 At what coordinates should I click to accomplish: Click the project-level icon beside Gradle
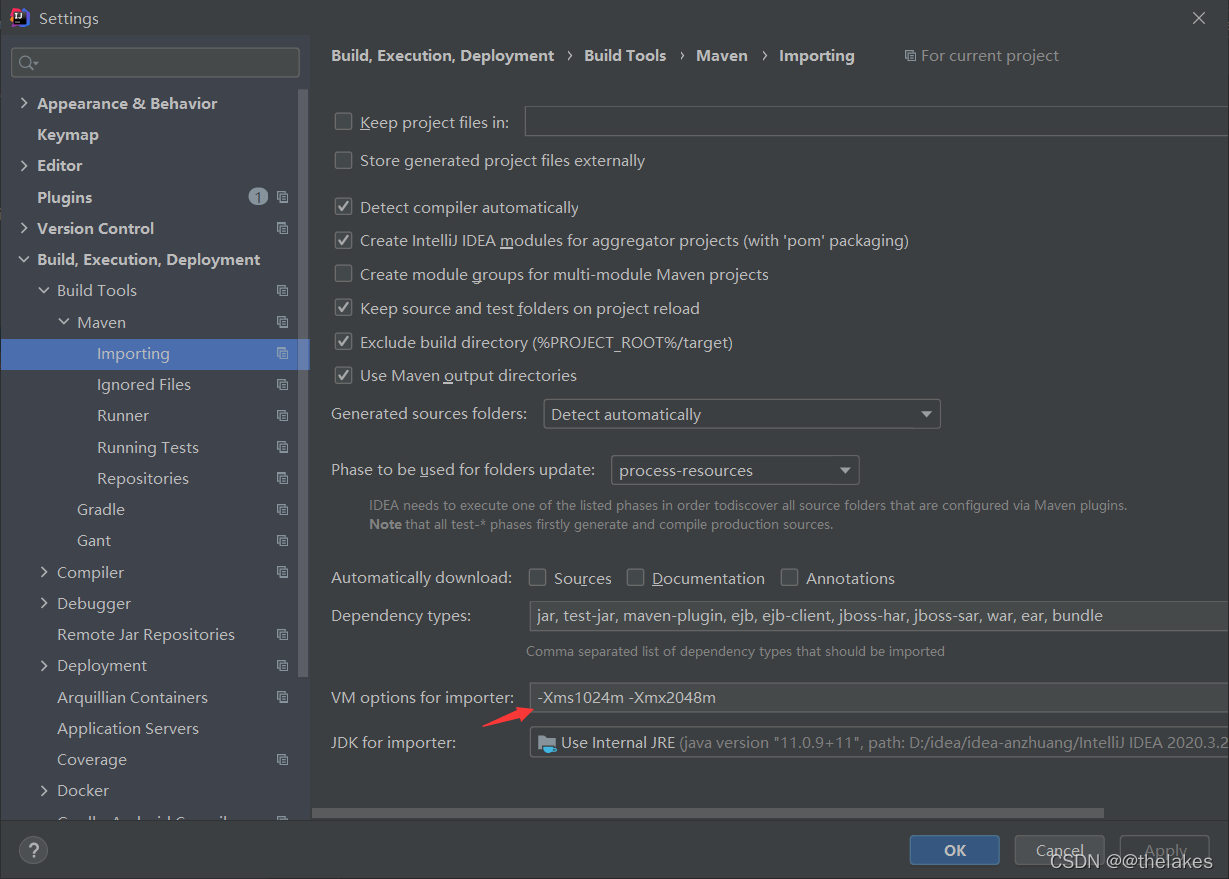tap(283, 509)
